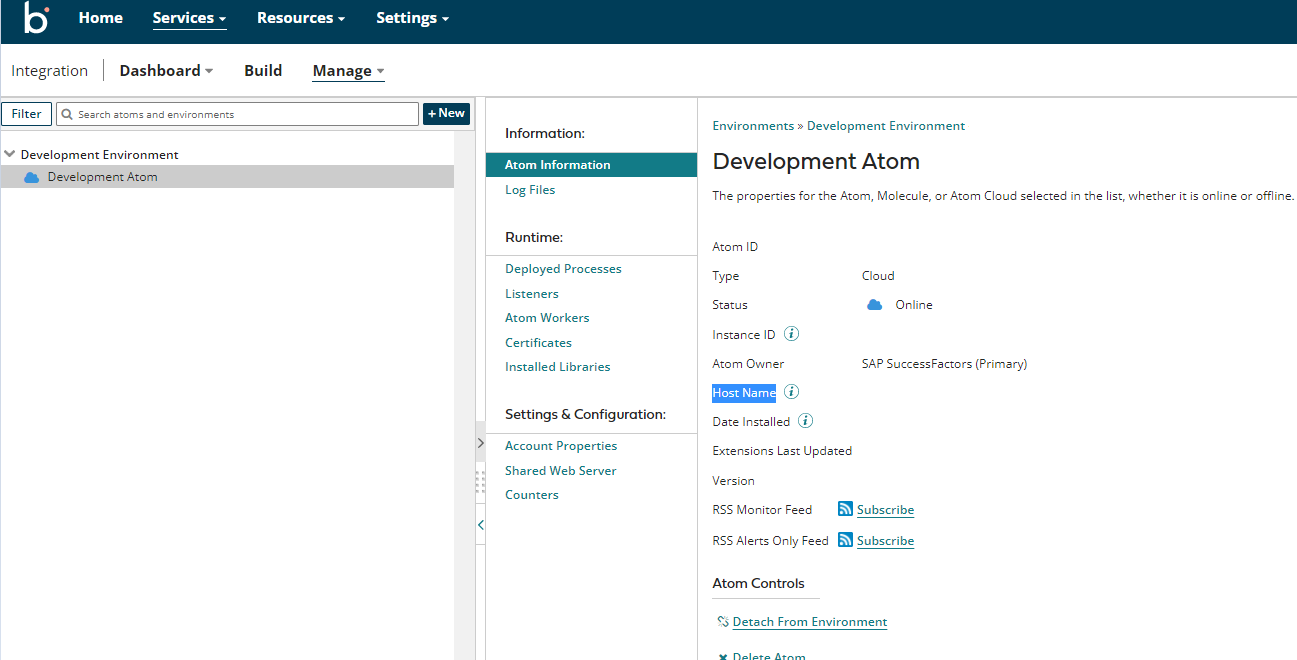
Task: Open the Manage dropdown menu
Action: point(348,71)
